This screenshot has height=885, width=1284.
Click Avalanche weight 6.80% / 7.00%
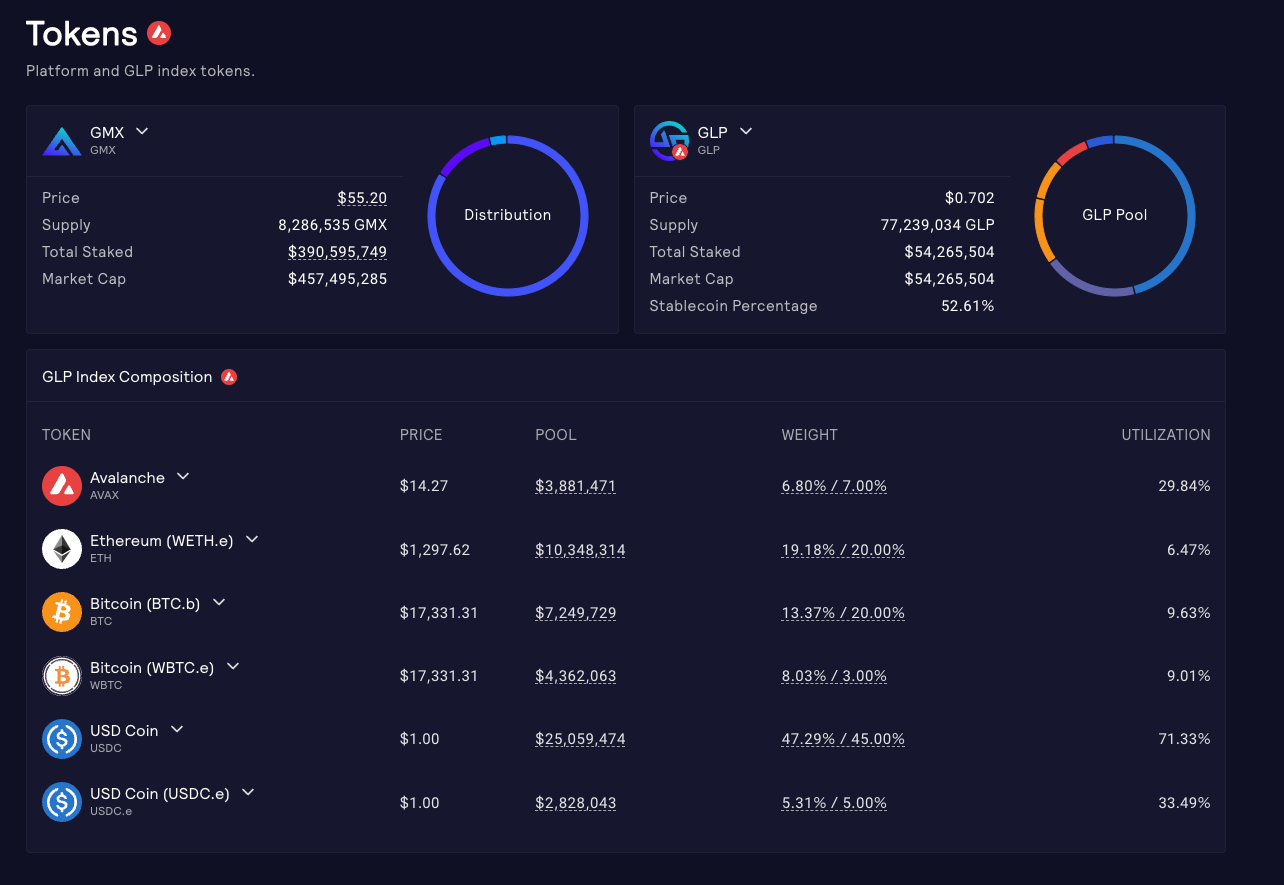834,486
